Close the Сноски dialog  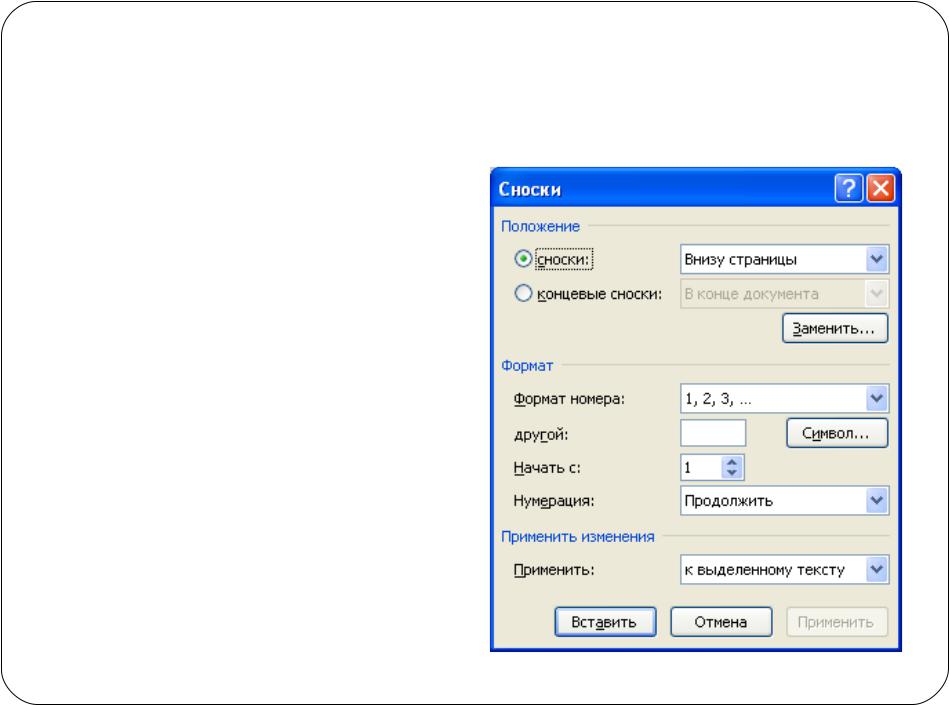click(x=881, y=188)
